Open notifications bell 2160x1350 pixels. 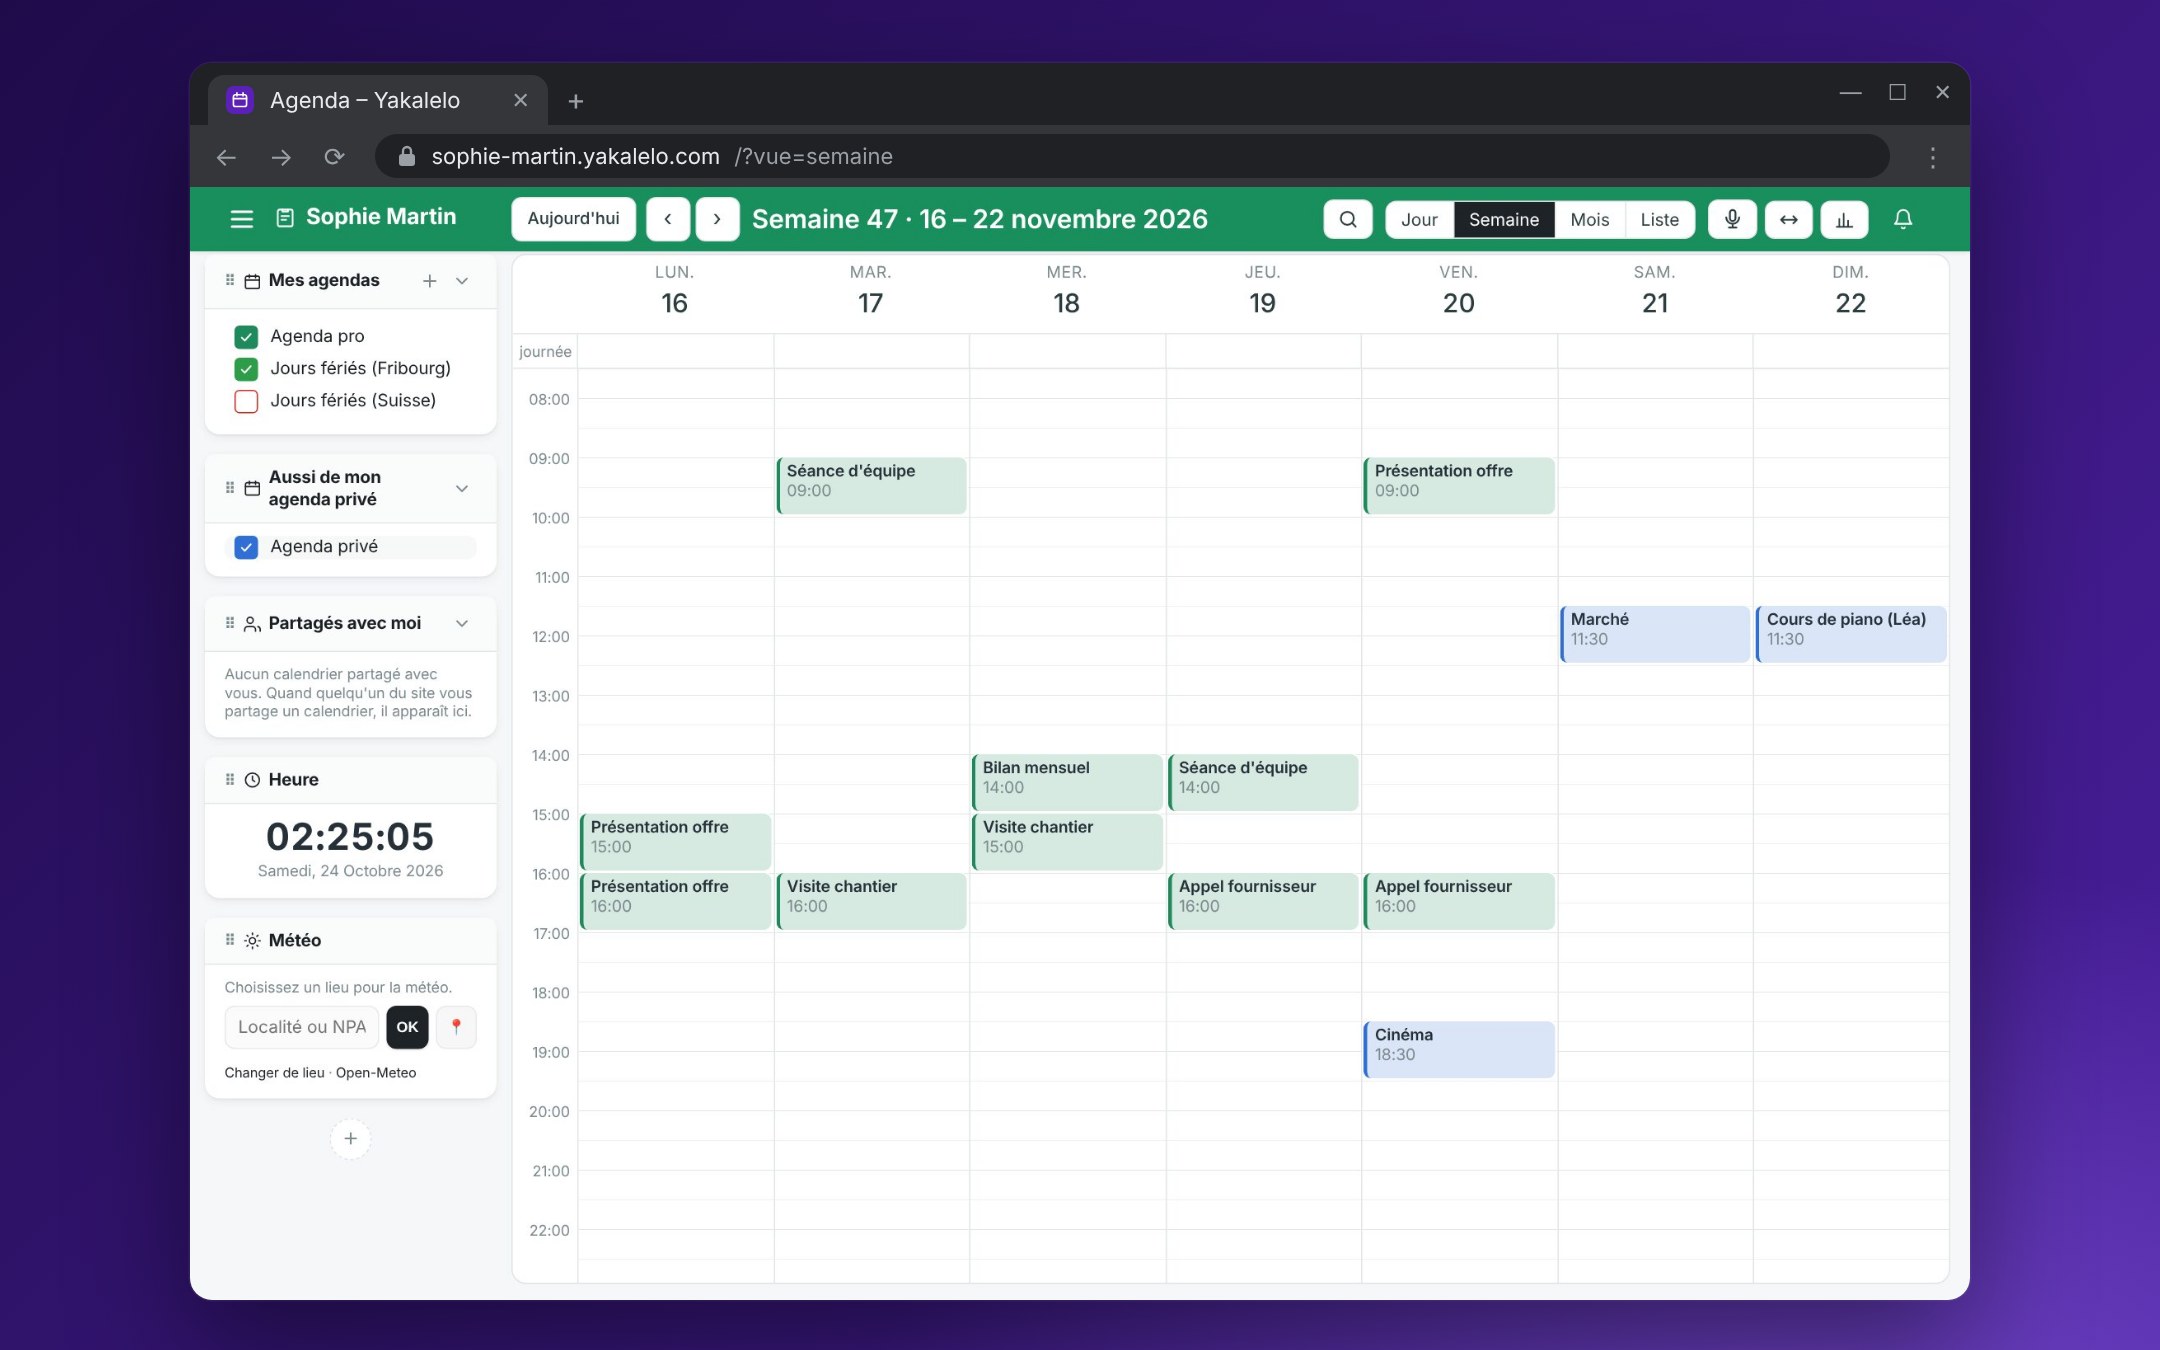[x=1902, y=219]
